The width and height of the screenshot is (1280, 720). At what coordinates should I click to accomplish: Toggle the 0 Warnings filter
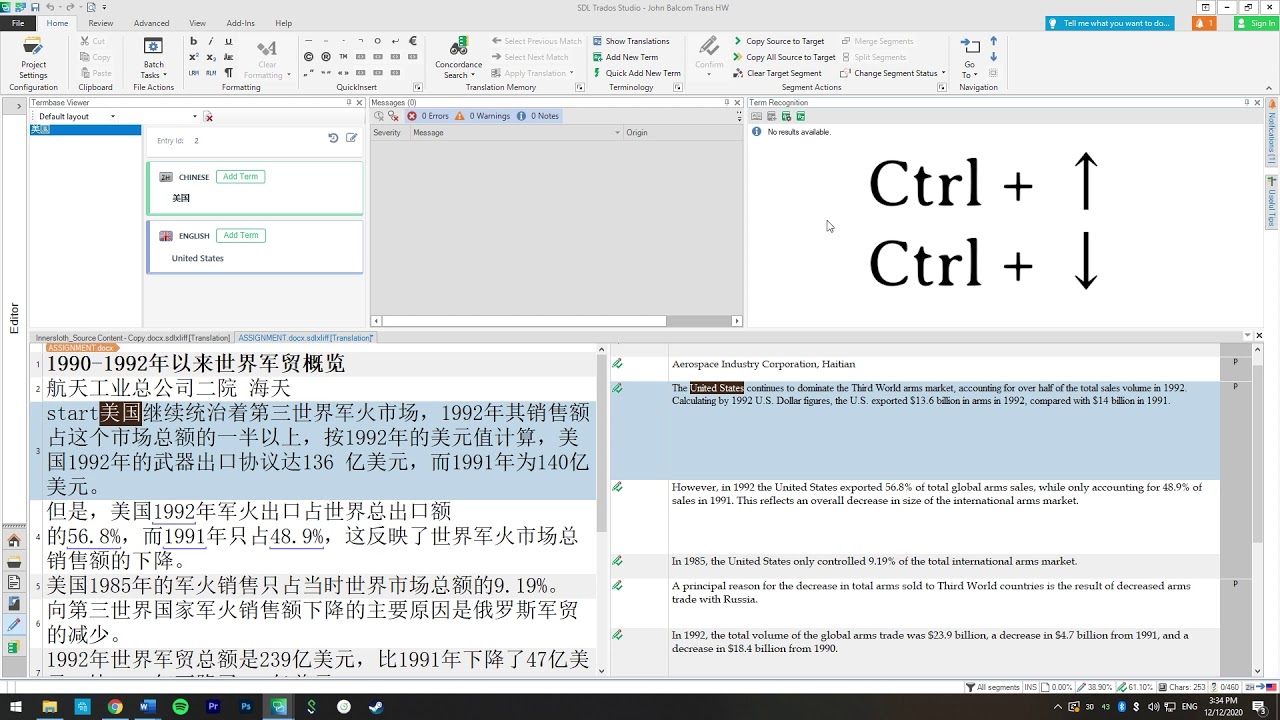pos(483,116)
